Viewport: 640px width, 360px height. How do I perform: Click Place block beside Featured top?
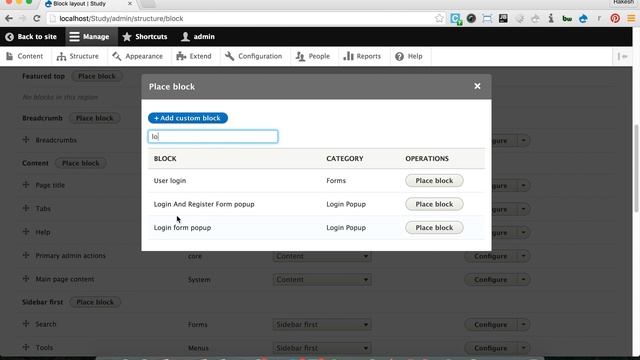[97, 76]
